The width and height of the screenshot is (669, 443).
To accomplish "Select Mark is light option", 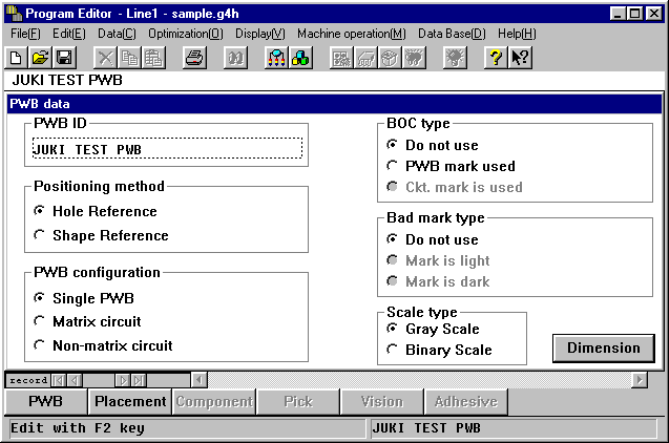I will click(438, 260).
